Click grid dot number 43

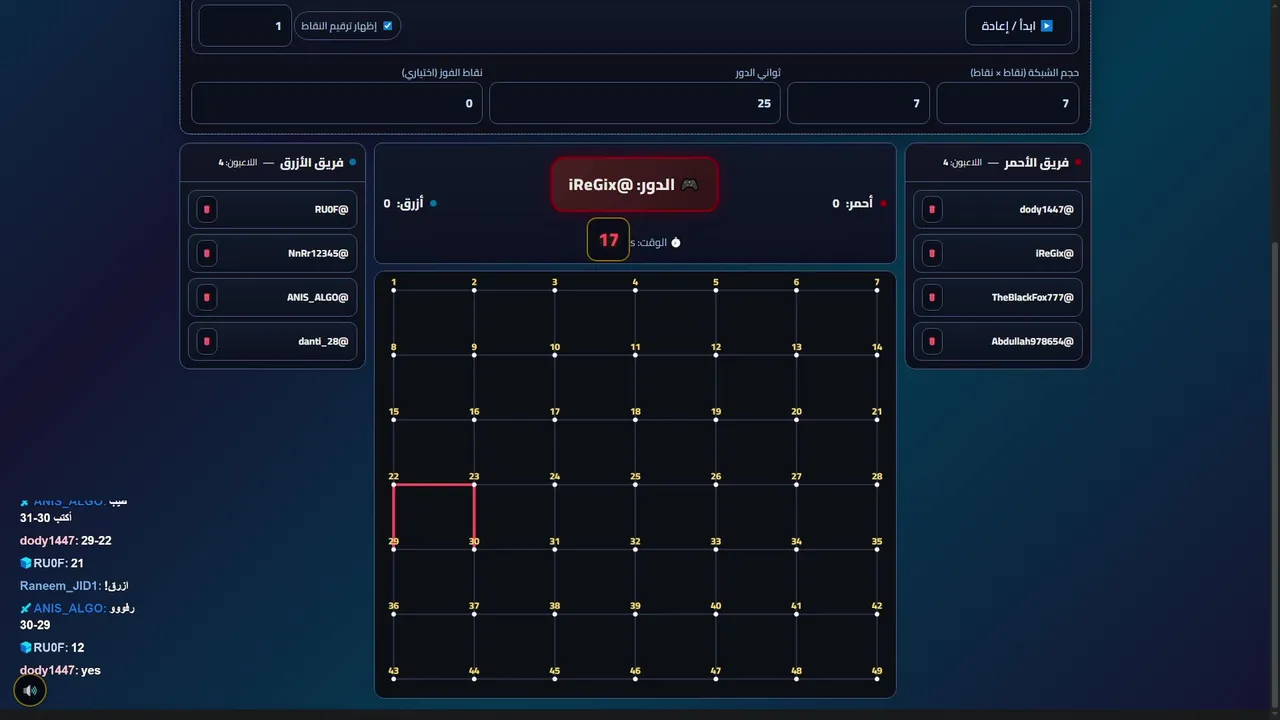(x=394, y=679)
